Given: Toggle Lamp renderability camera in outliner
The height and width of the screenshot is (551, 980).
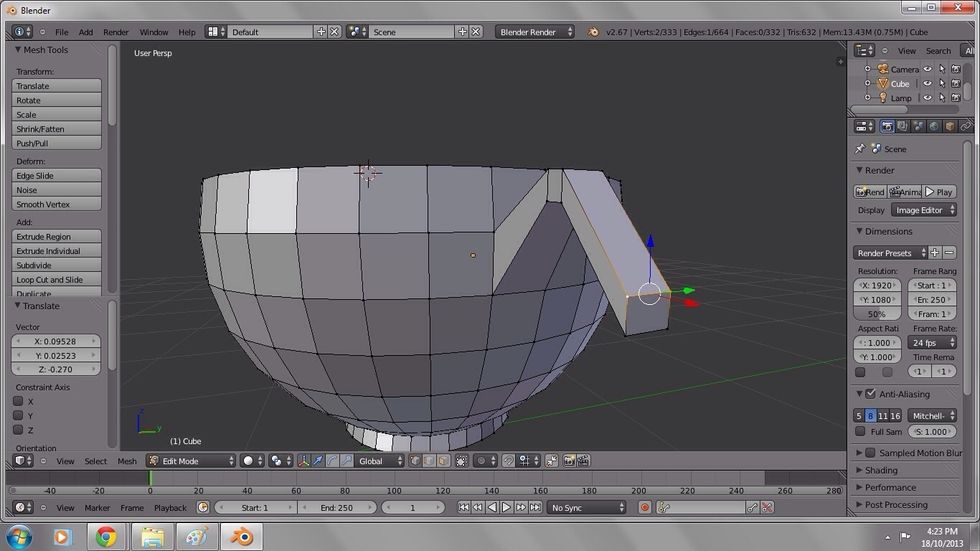Looking at the screenshot, I should (x=956, y=98).
